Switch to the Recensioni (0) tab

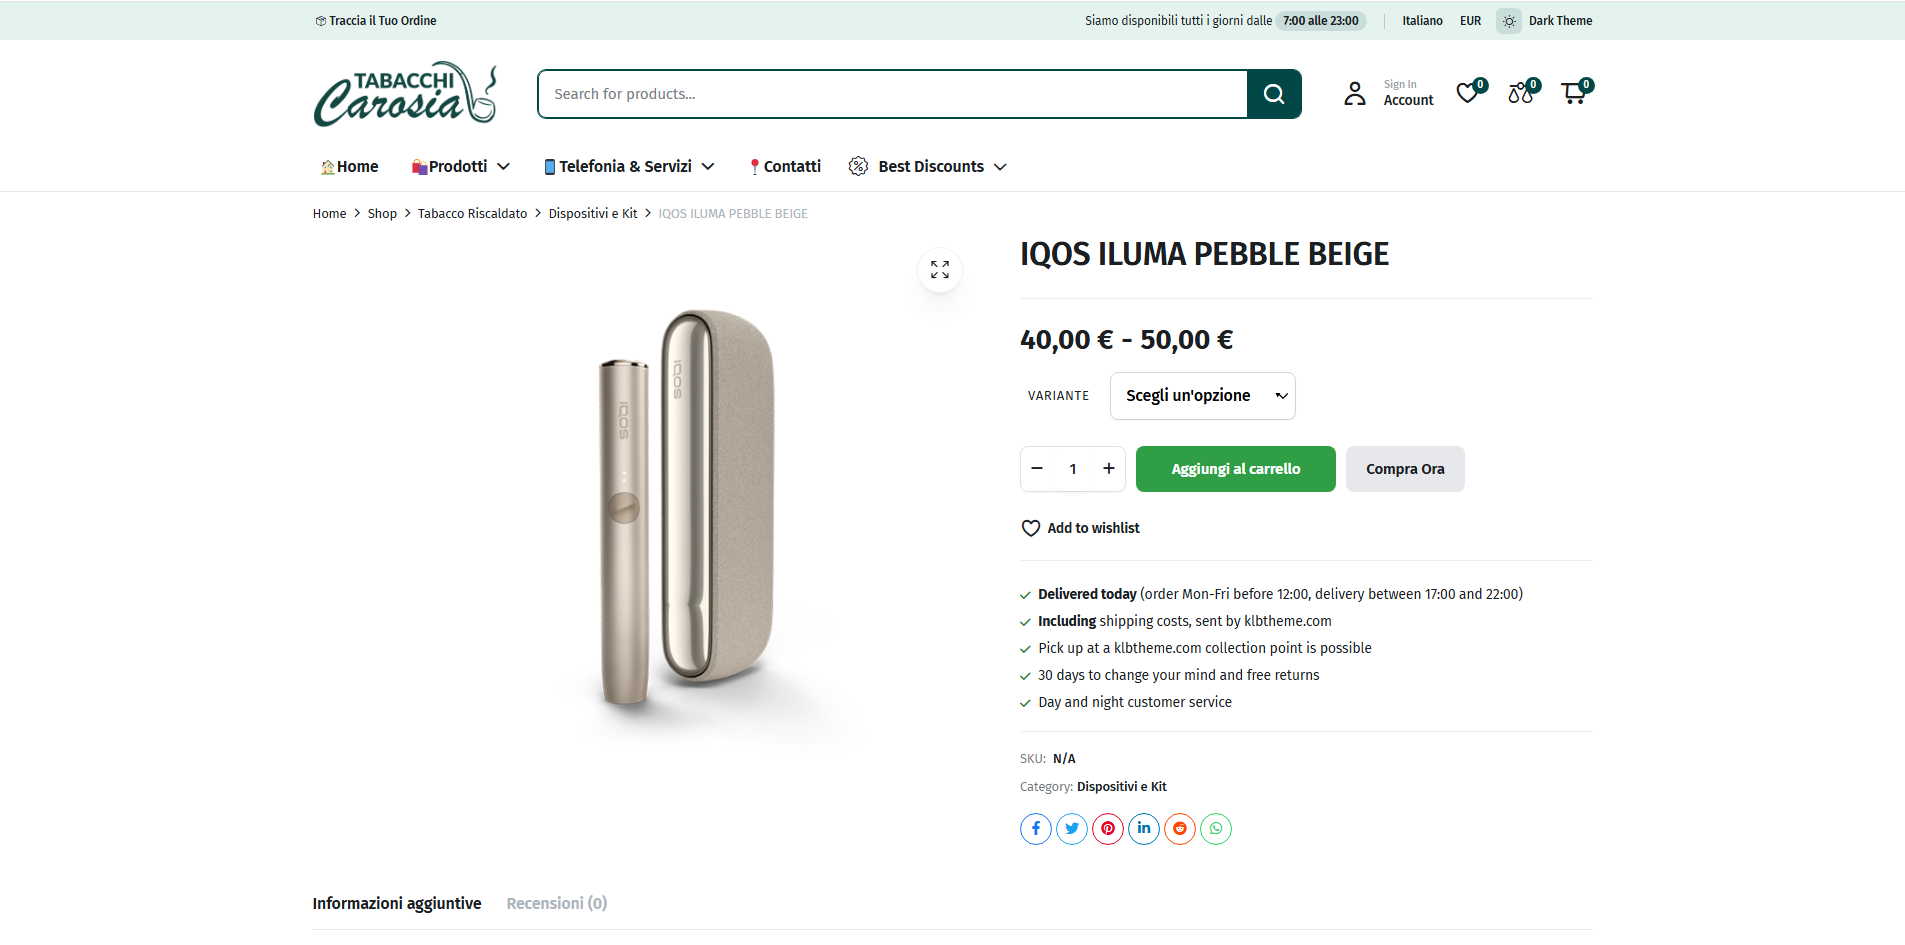coord(556,904)
